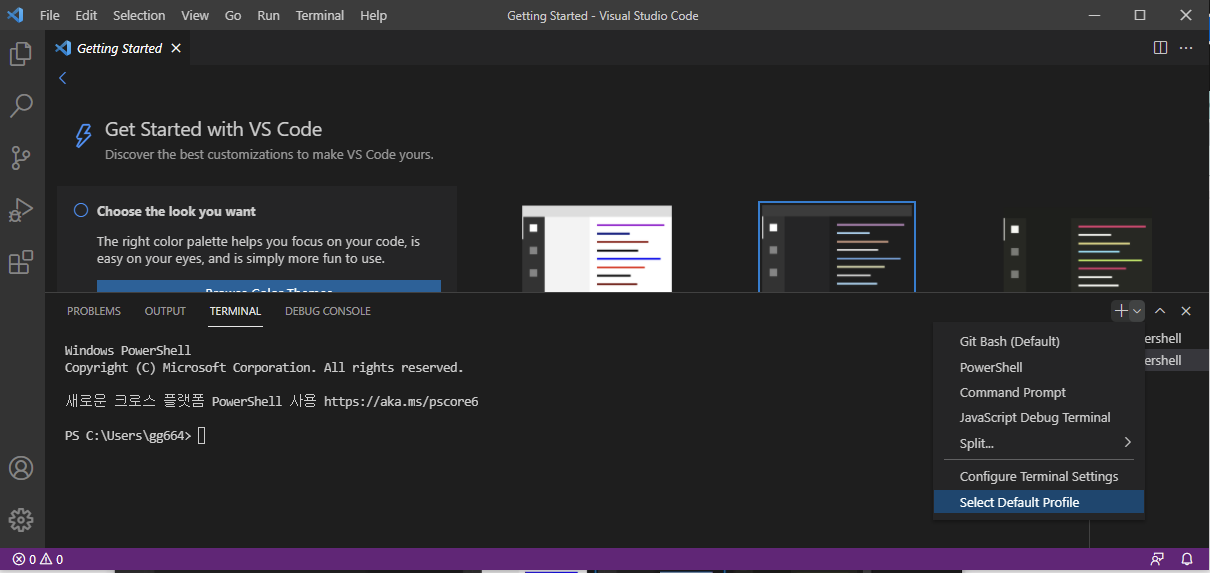This screenshot has height=573, width=1210.
Task: Open the Extensions view
Action: coord(21,262)
